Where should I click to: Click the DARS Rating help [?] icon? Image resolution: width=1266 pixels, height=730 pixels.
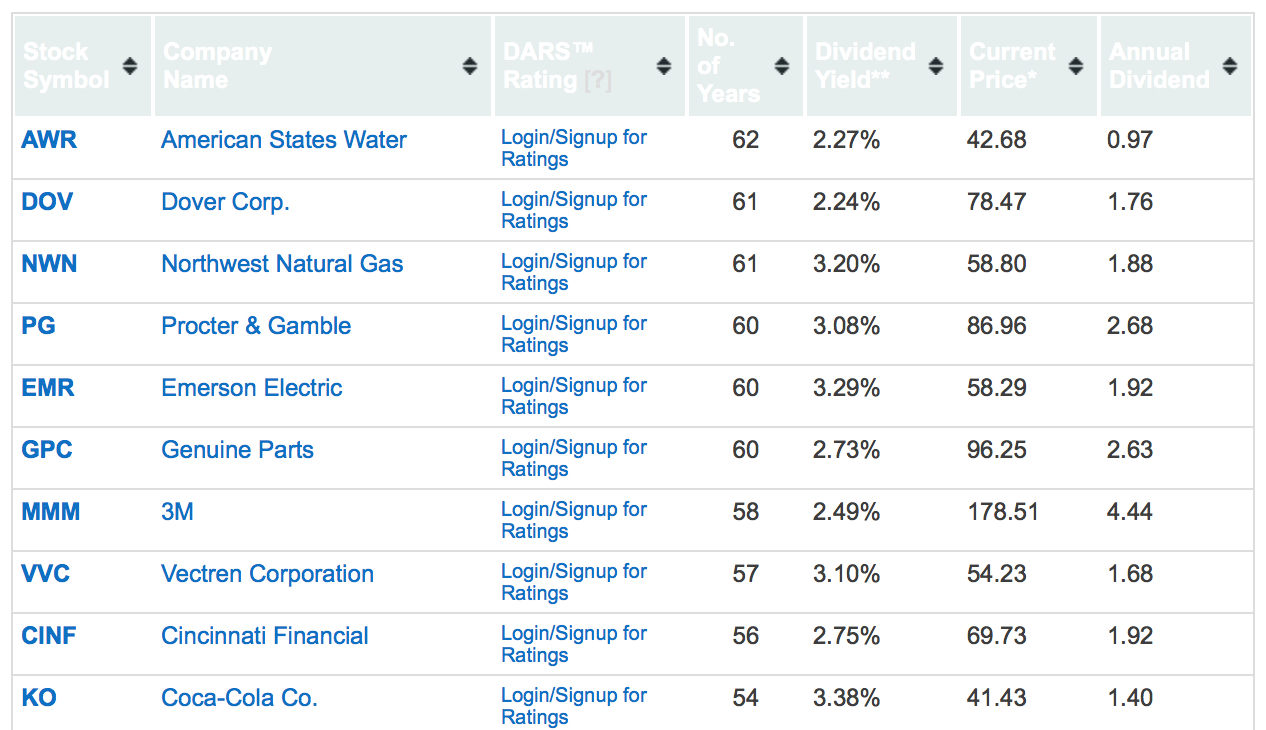point(597,80)
